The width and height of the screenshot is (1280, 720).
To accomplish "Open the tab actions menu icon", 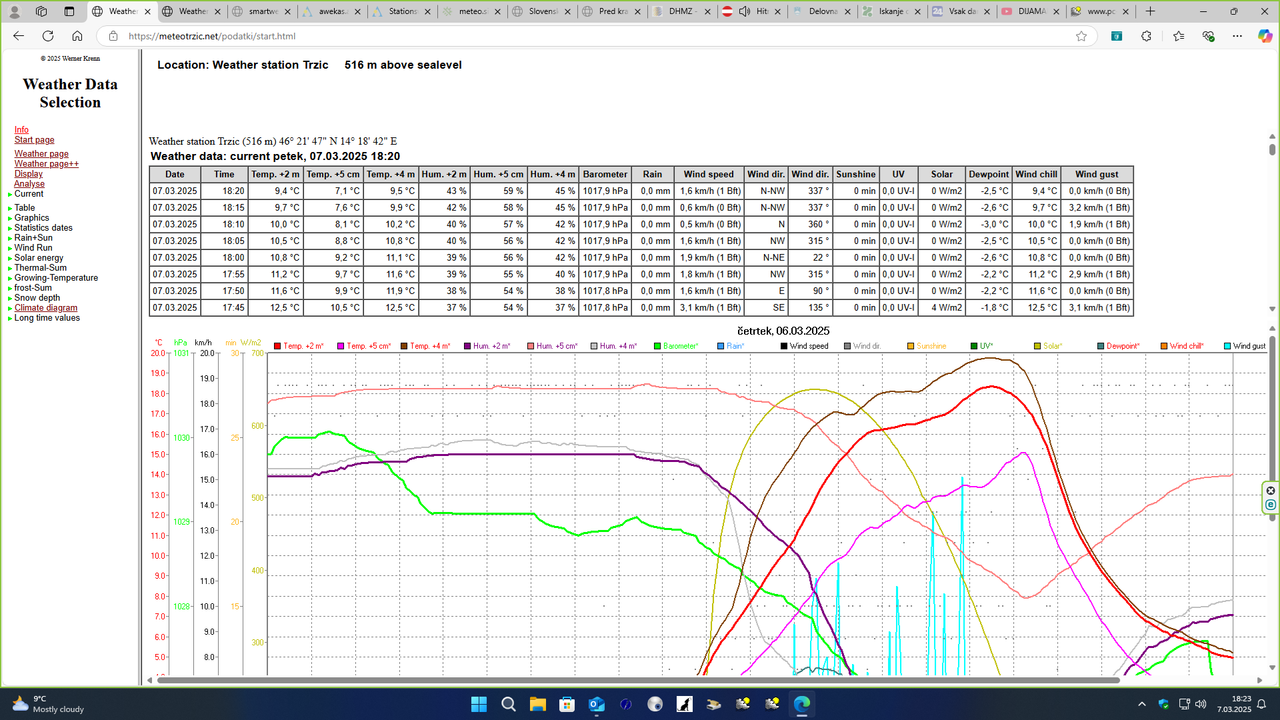I will (68, 11).
